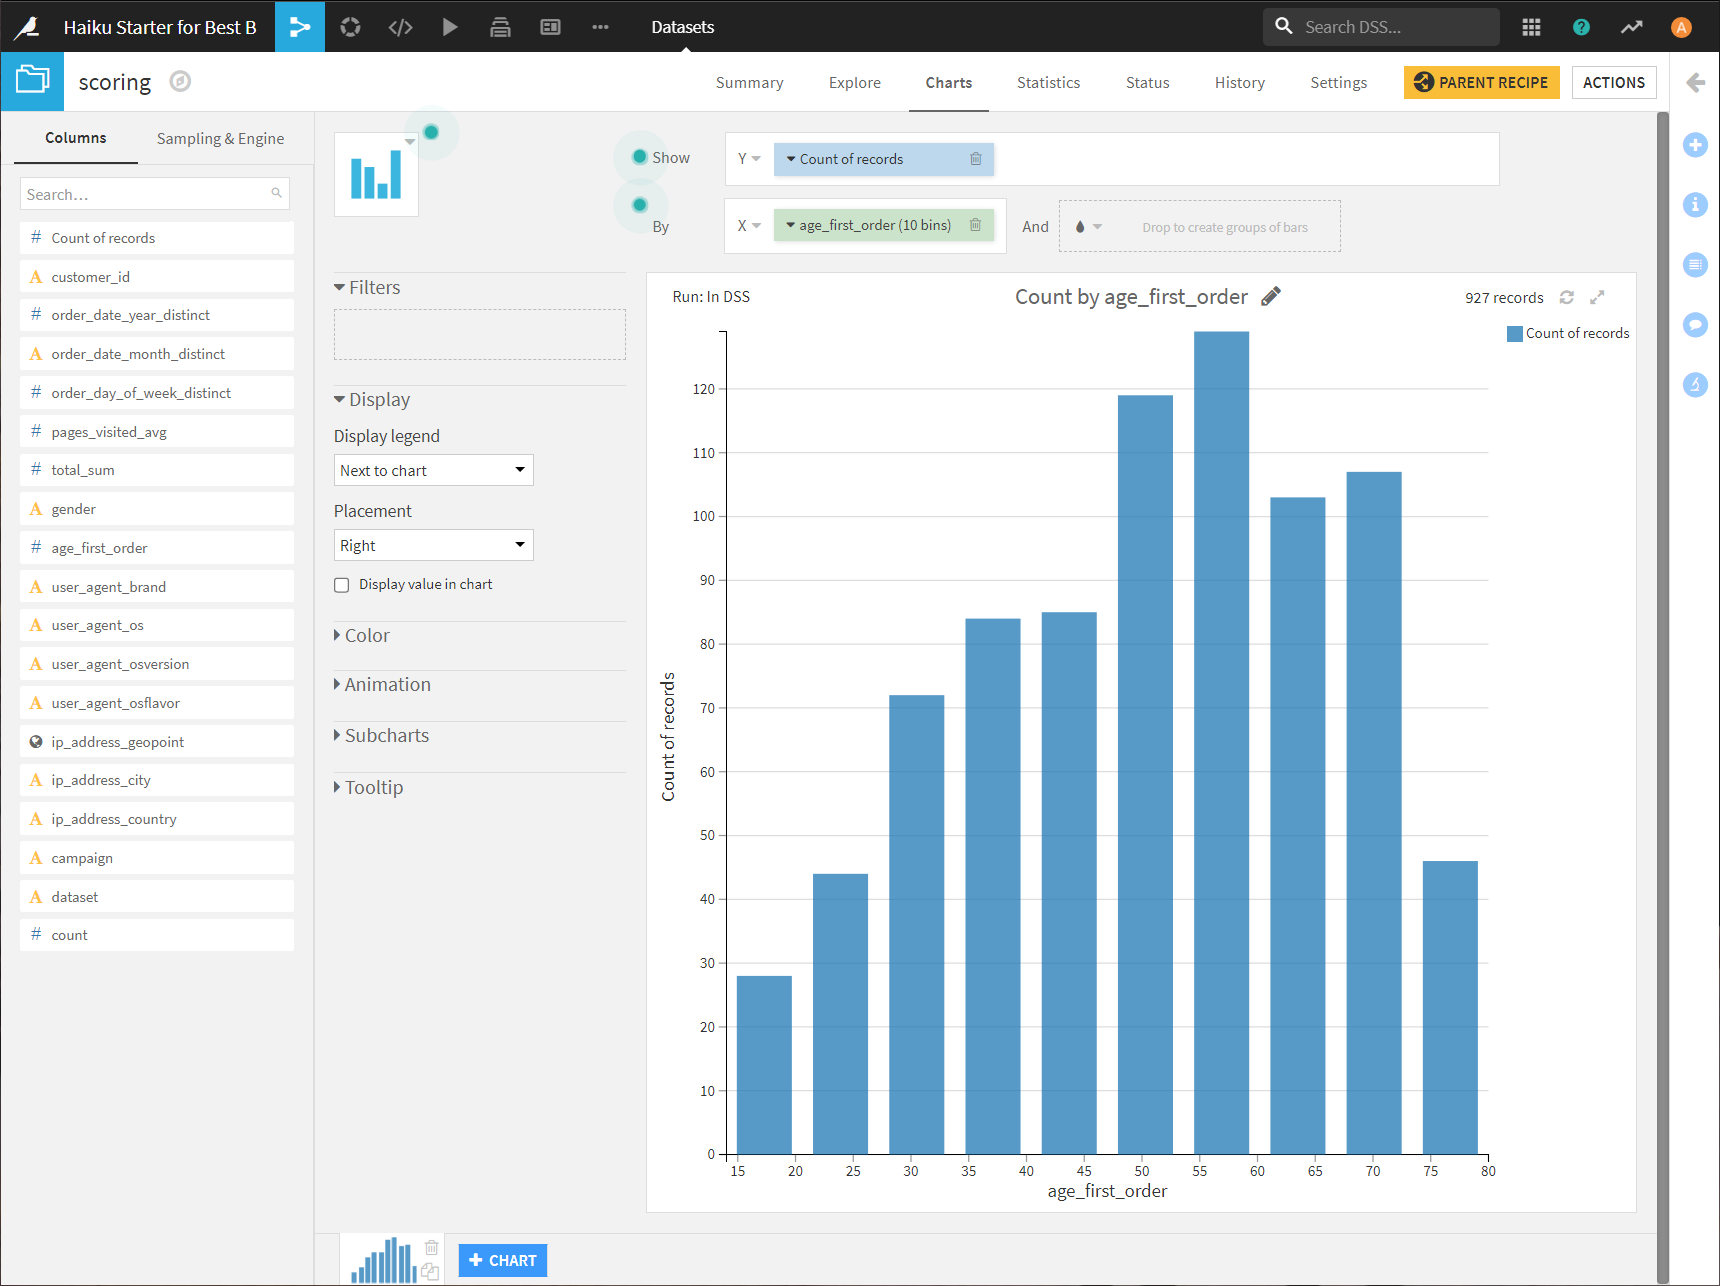
Task: Go to the History tab
Action: pos(1239,82)
